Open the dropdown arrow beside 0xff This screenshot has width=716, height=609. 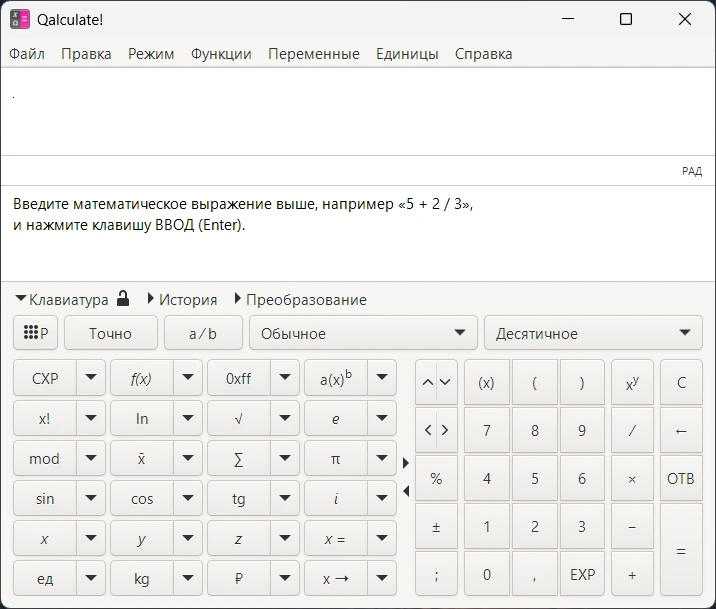coord(285,378)
